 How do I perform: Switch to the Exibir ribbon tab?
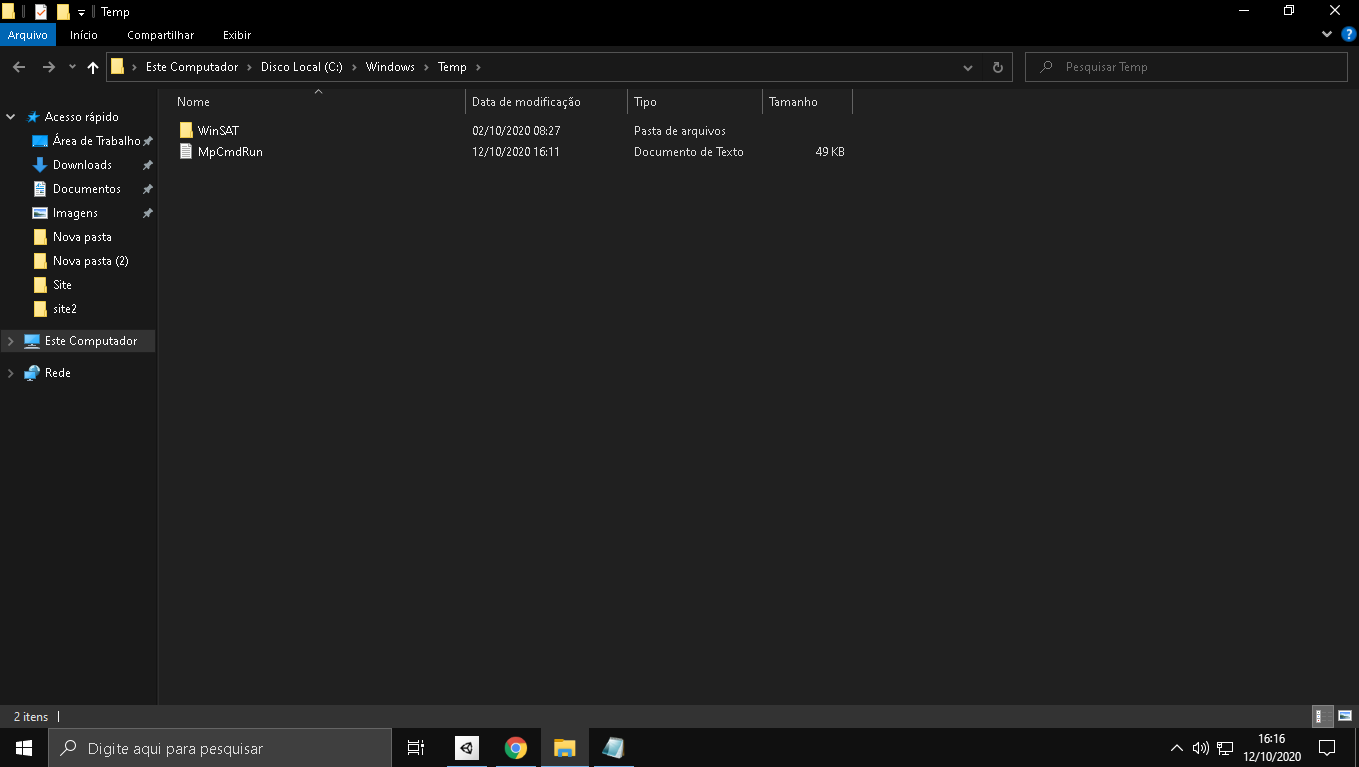click(x=237, y=35)
